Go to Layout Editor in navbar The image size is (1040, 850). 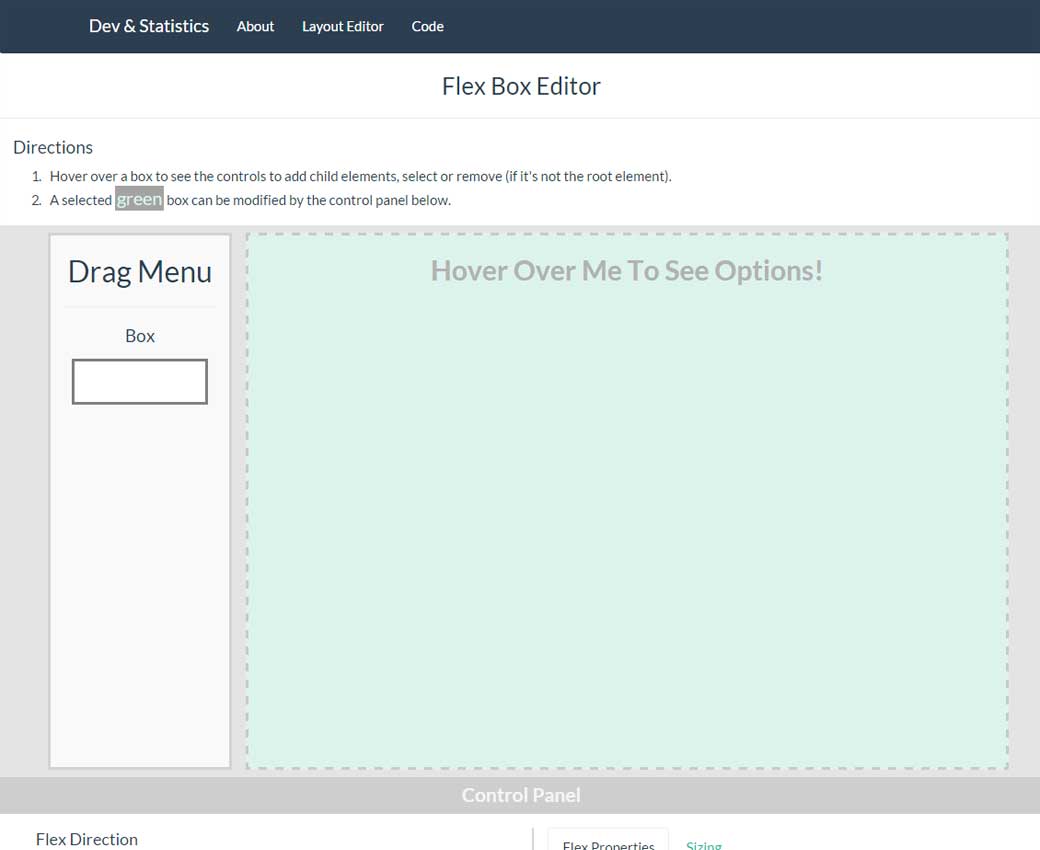tap(343, 26)
